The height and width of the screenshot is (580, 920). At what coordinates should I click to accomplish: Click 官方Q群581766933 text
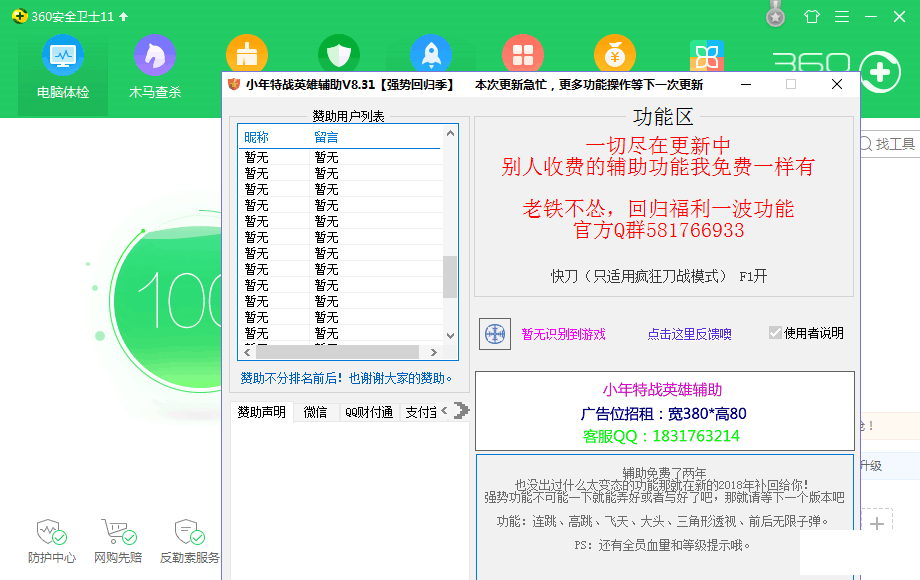[x=658, y=230]
